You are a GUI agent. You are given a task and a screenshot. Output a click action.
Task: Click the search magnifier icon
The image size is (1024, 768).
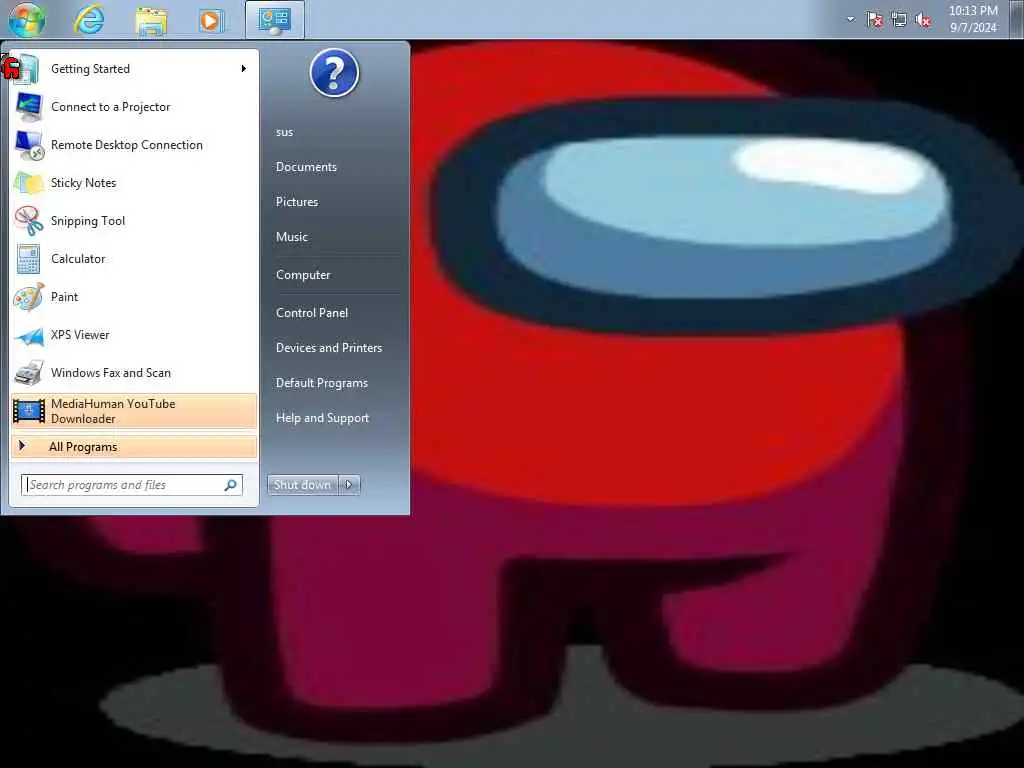pos(231,485)
